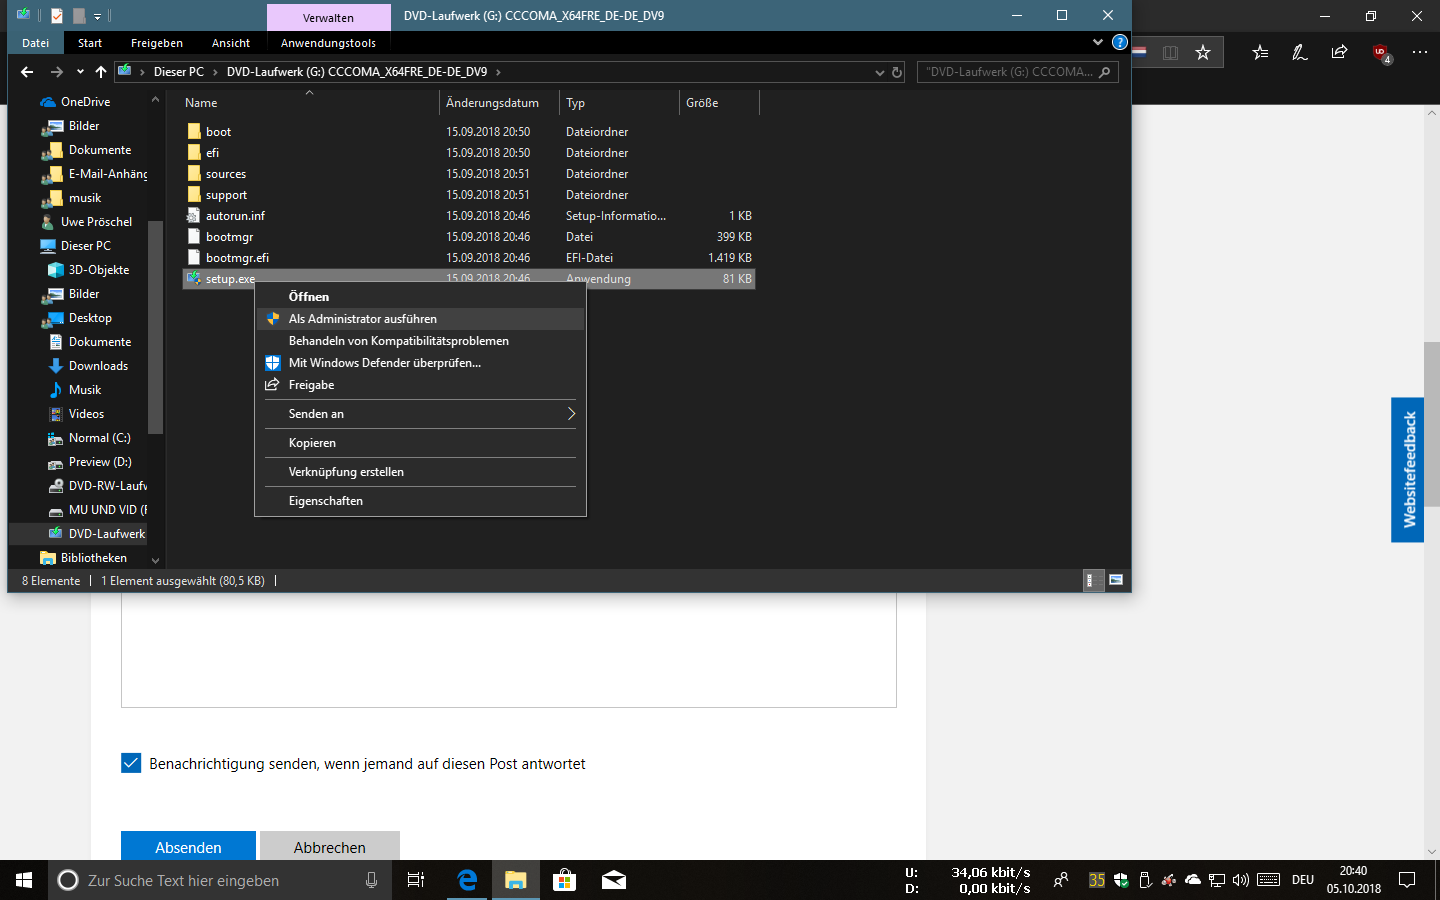This screenshot has width=1440, height=900.
Task: Click the Abbrechen button
Action: coord(330,846)
